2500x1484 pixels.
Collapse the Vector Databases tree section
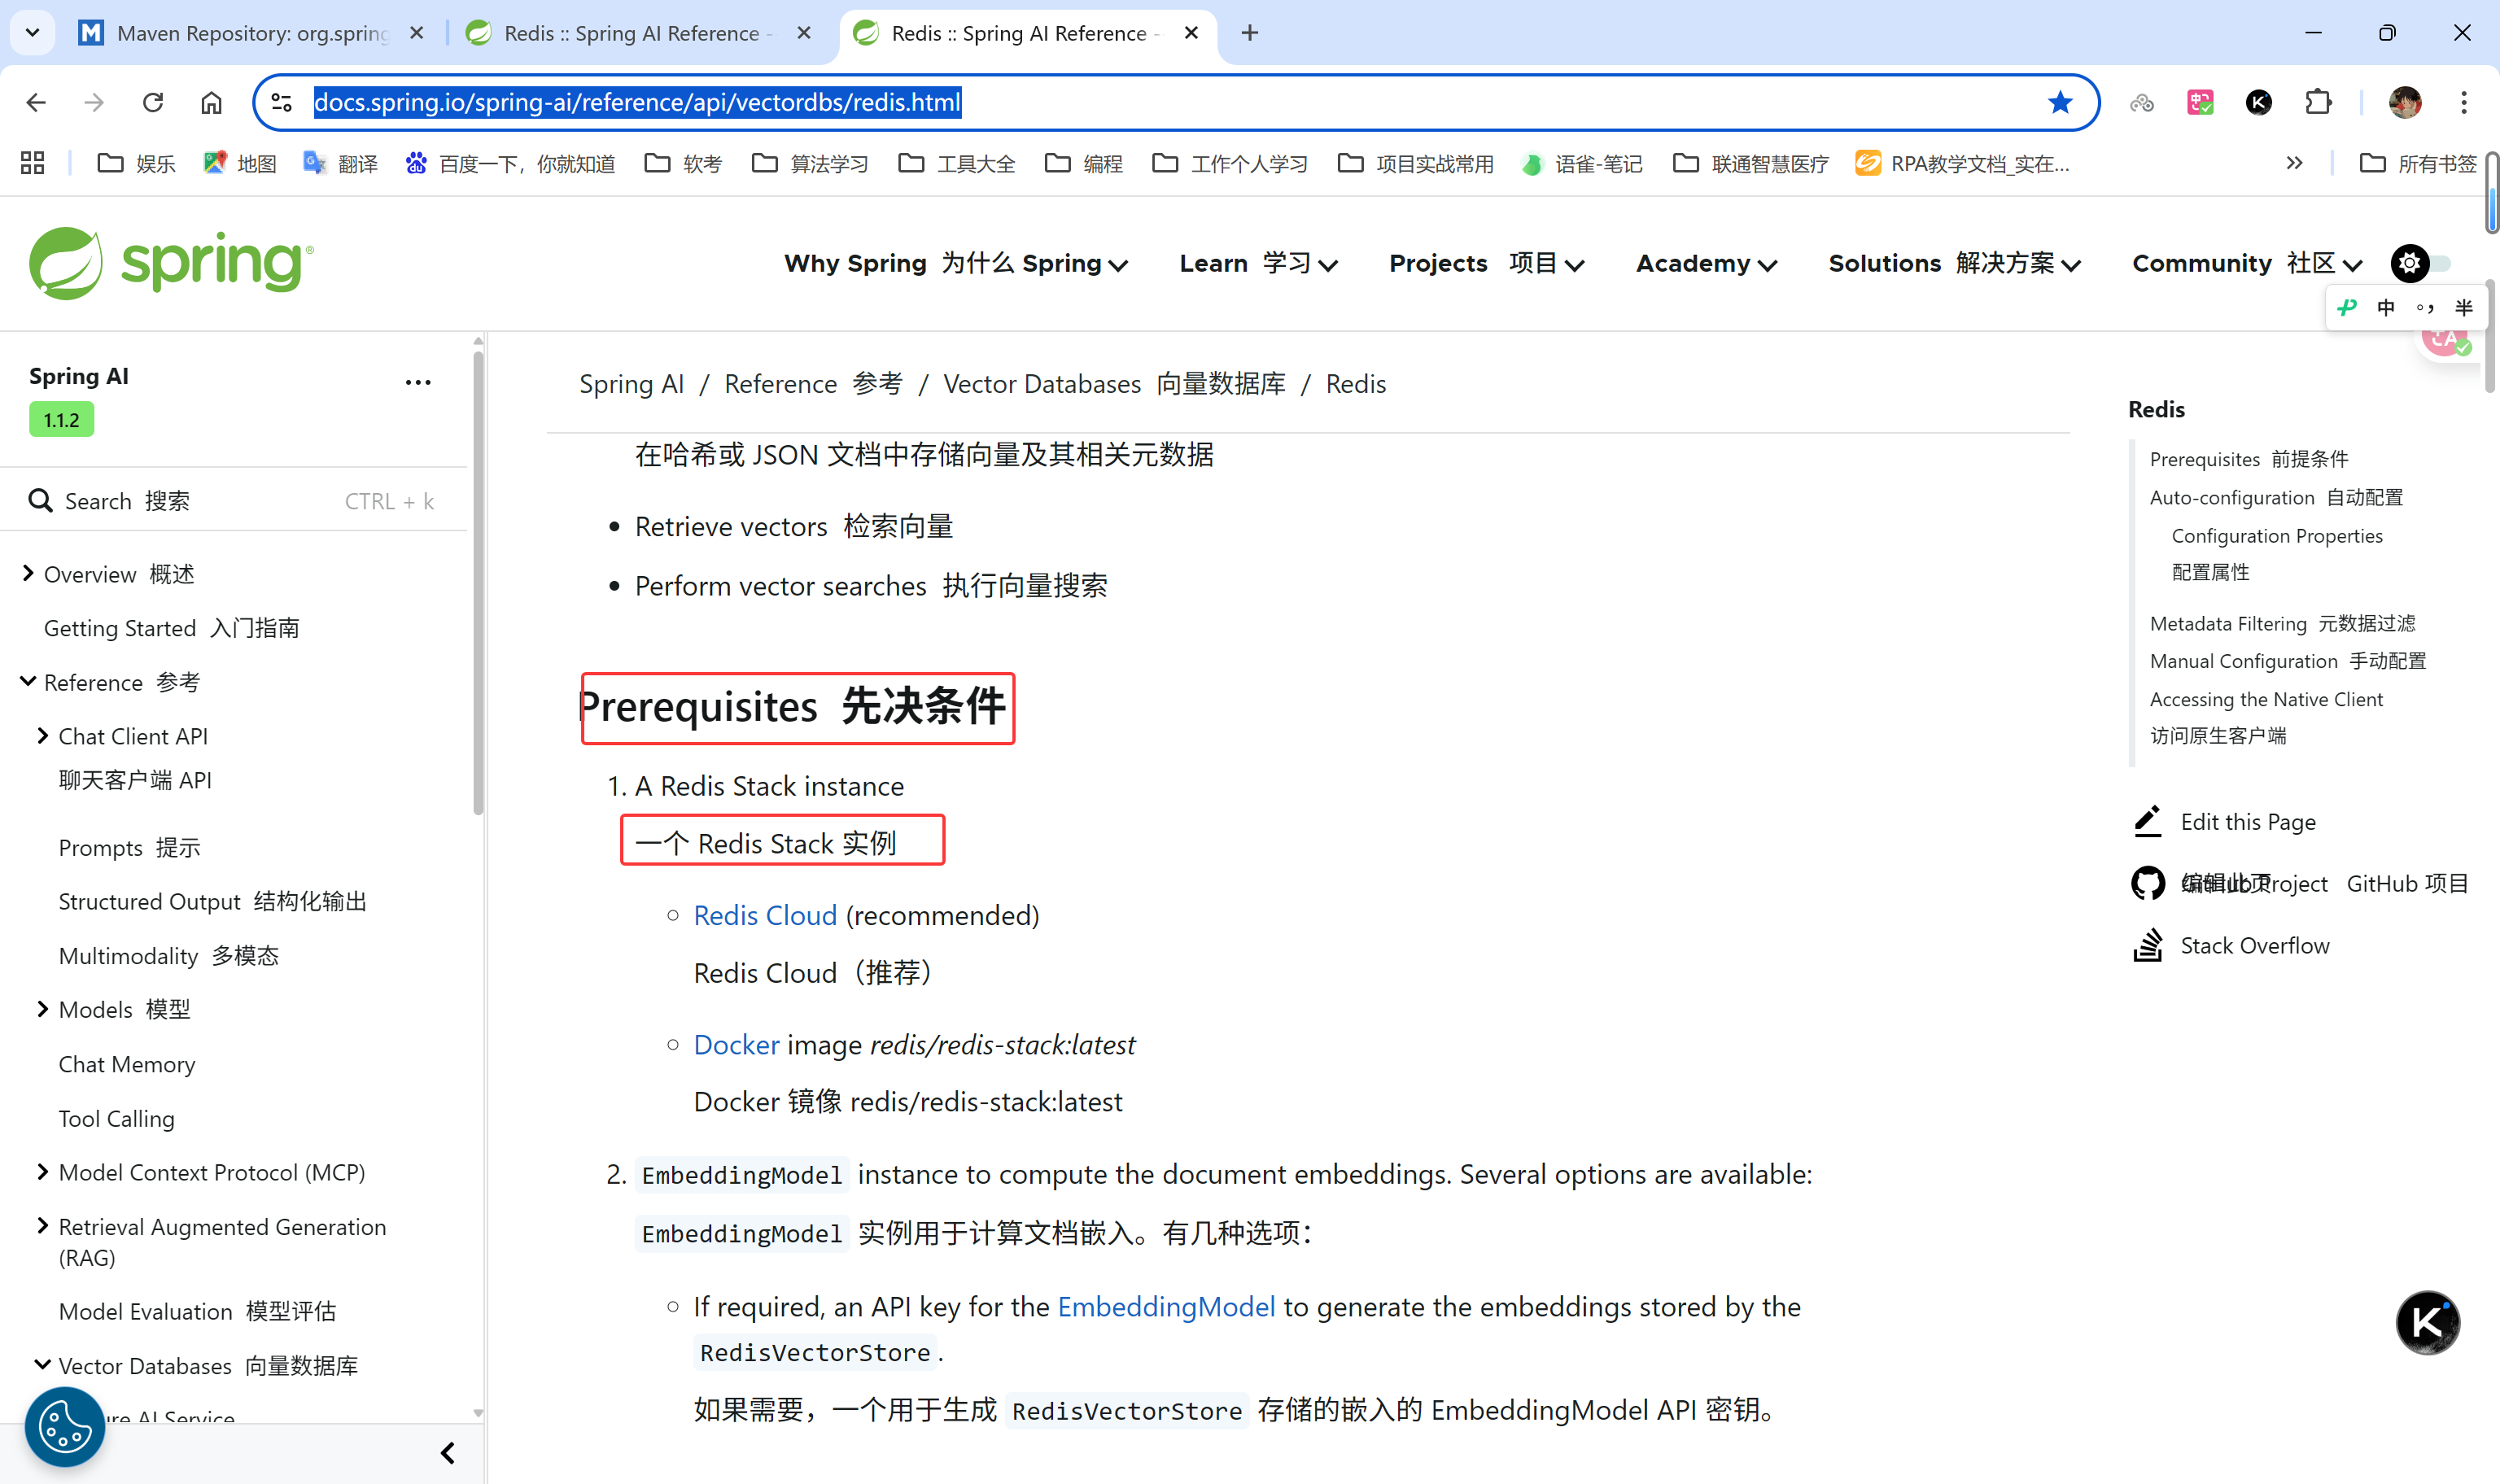click(x=42, y=1365)
